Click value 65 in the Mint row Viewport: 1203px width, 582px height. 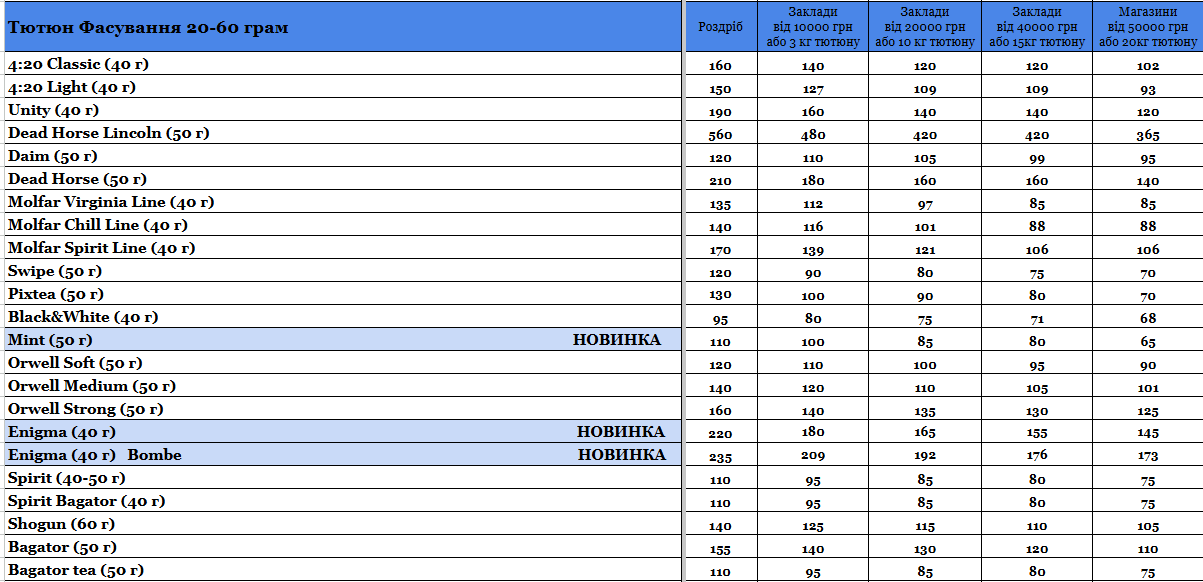pos(1148,342)
